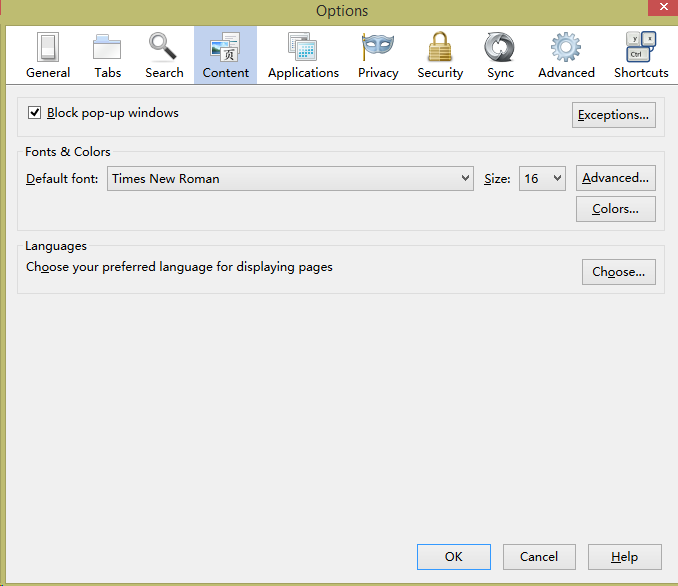Open the Advanced gear icon

point(566,47)
